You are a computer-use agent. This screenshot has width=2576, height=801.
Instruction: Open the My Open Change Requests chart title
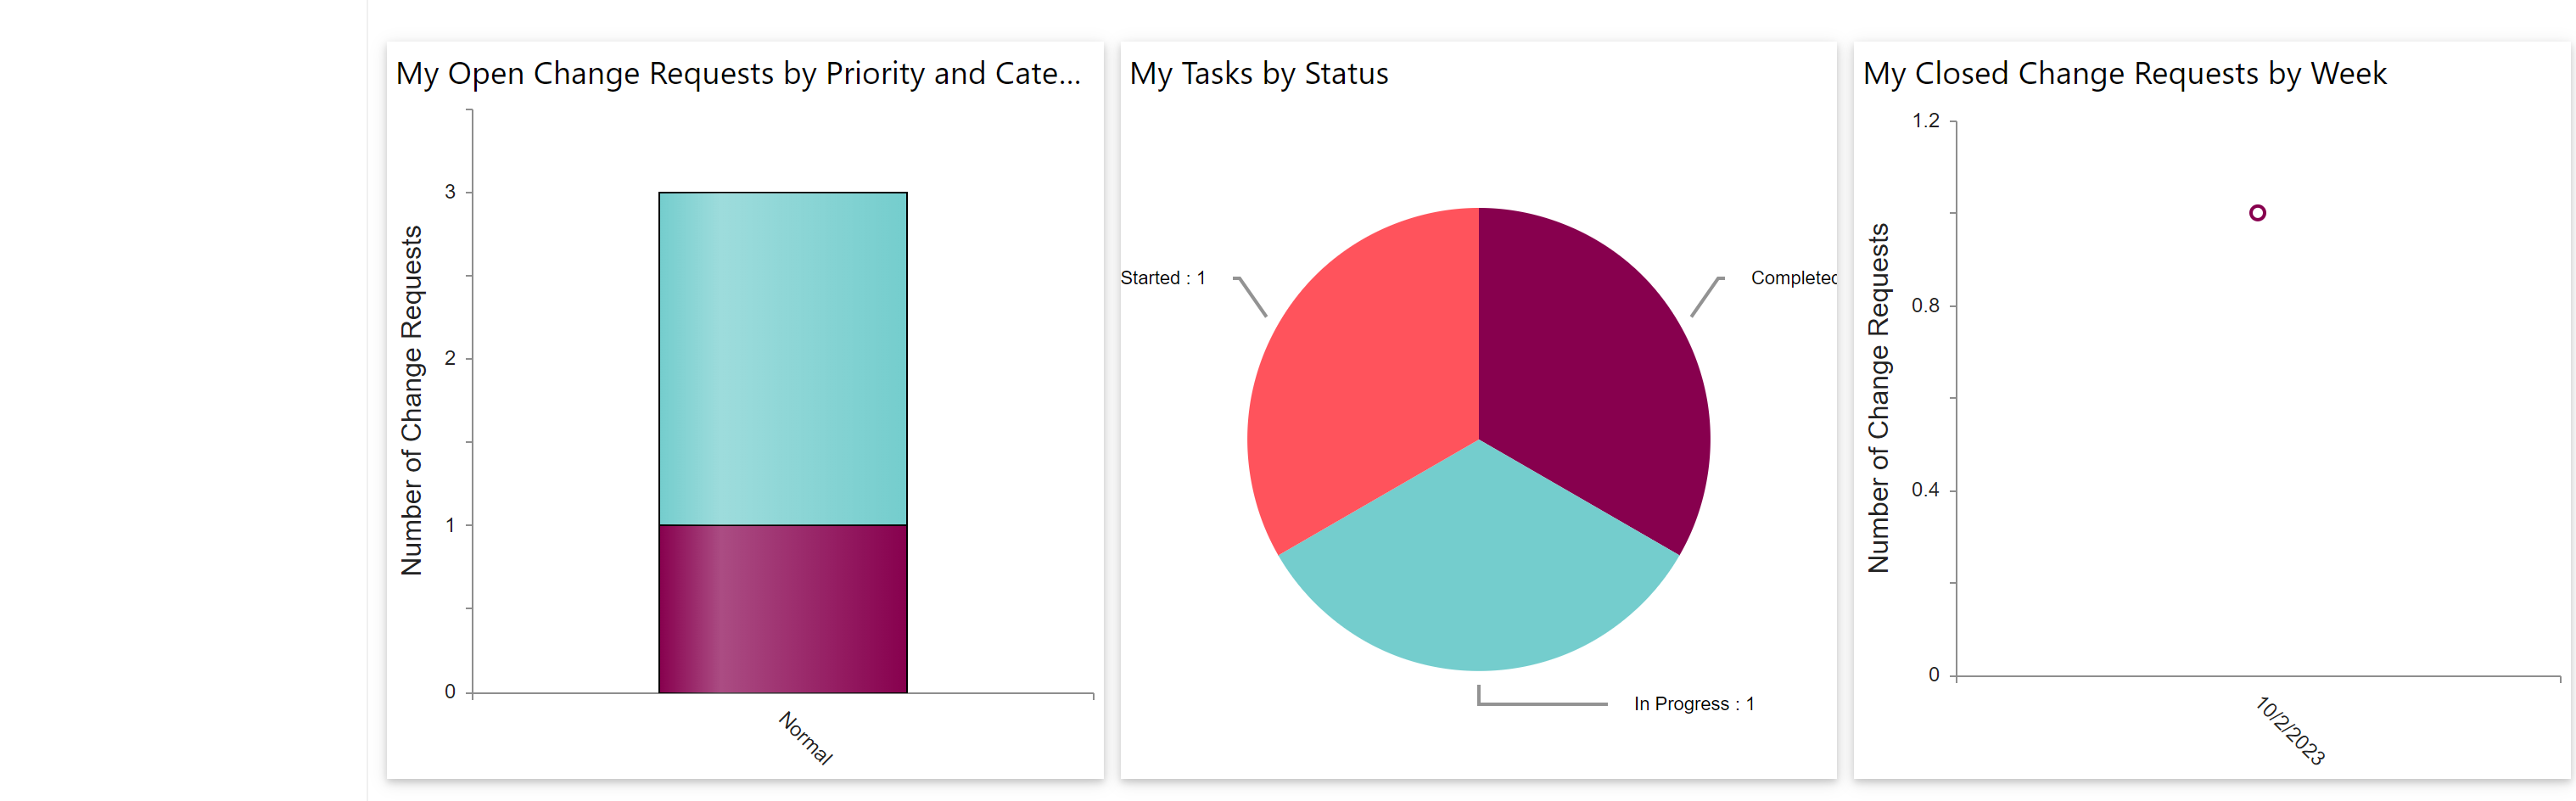738,74
